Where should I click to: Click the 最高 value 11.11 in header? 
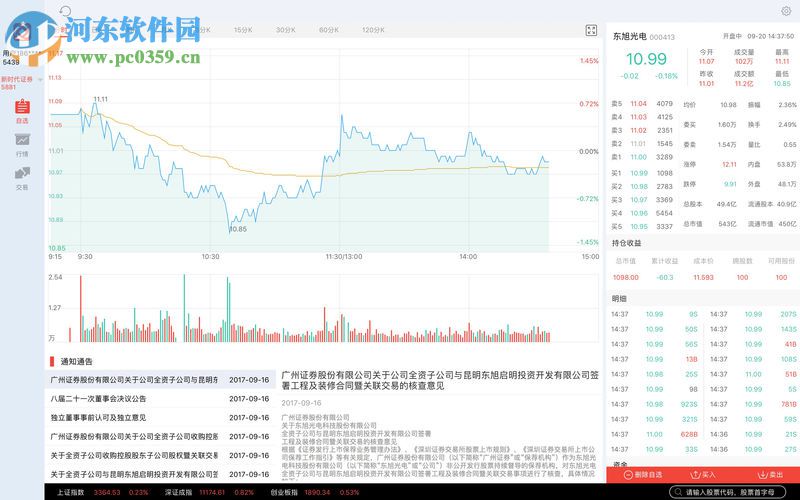[x=782, y=62]
